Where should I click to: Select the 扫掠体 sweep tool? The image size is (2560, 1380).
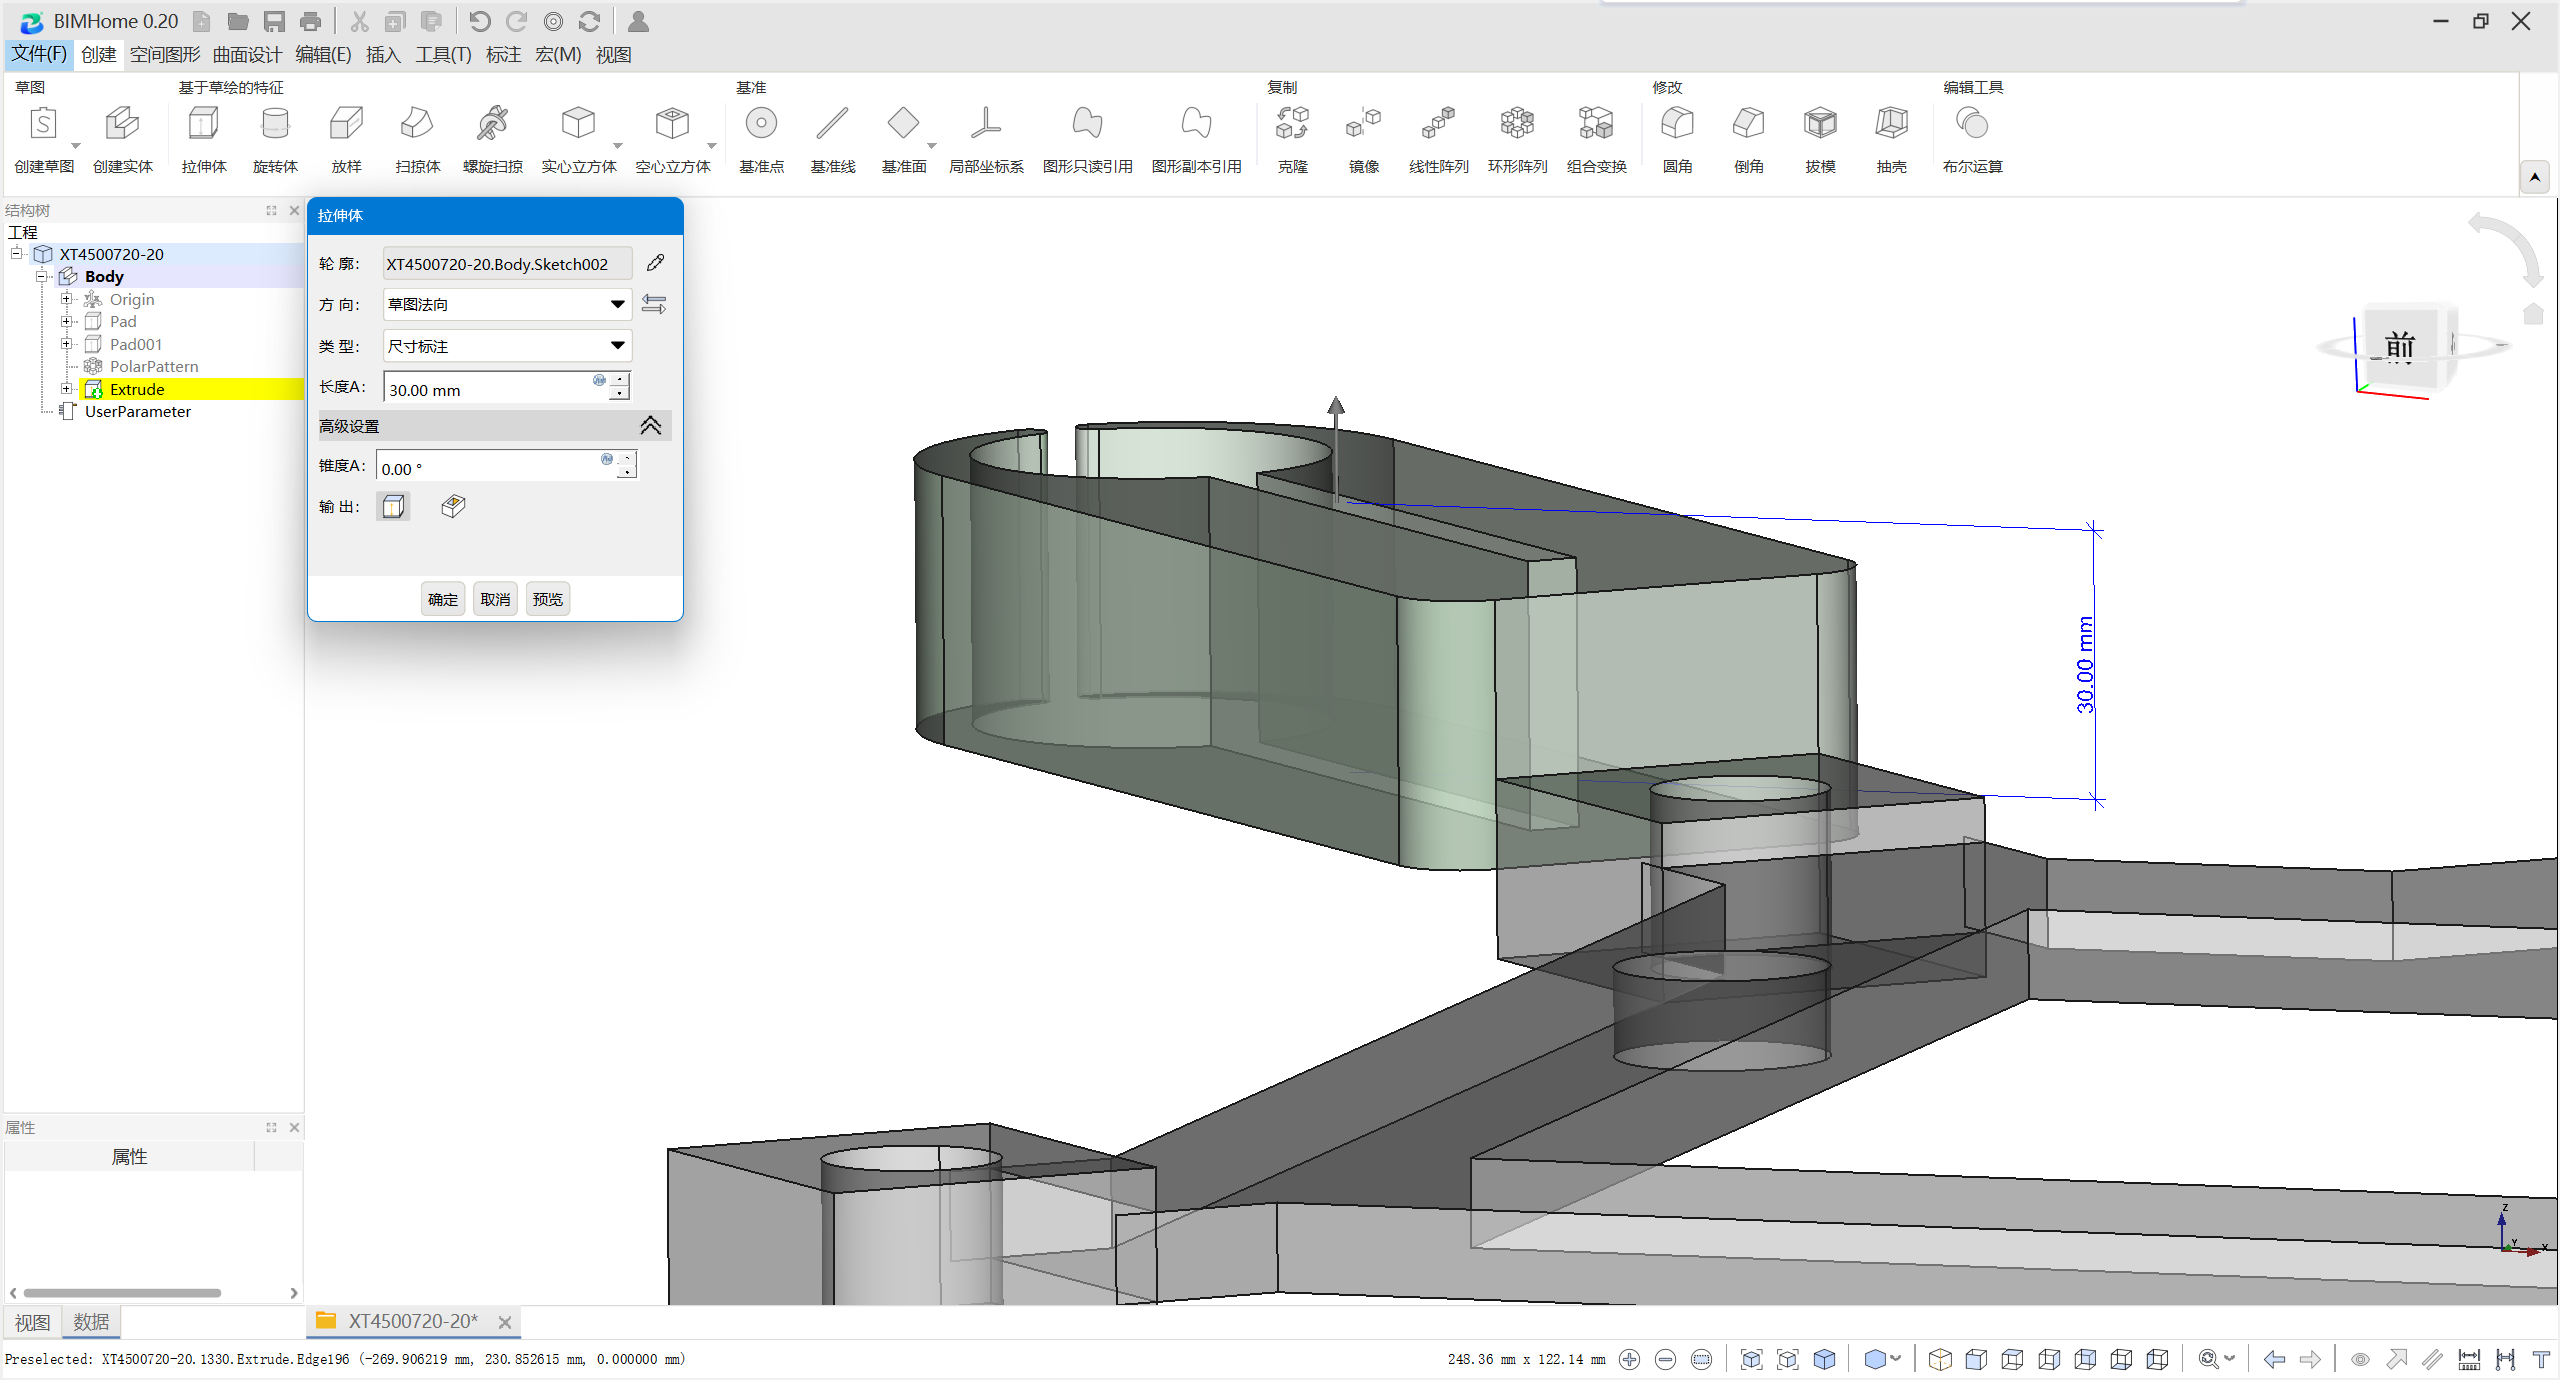pyautogui.click(x=417, y=139)
